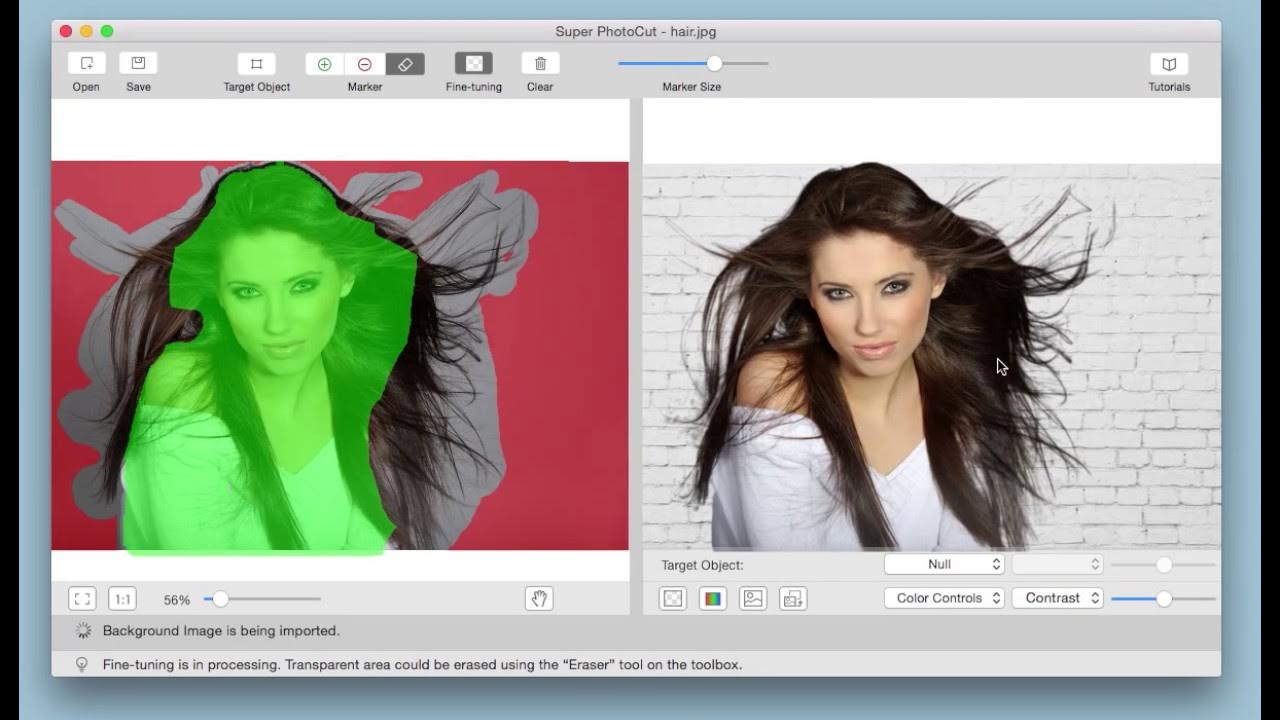This screenshot has width=1280, height=720.
Task: Choose the green add marker tool
Action: coord(324,64)
